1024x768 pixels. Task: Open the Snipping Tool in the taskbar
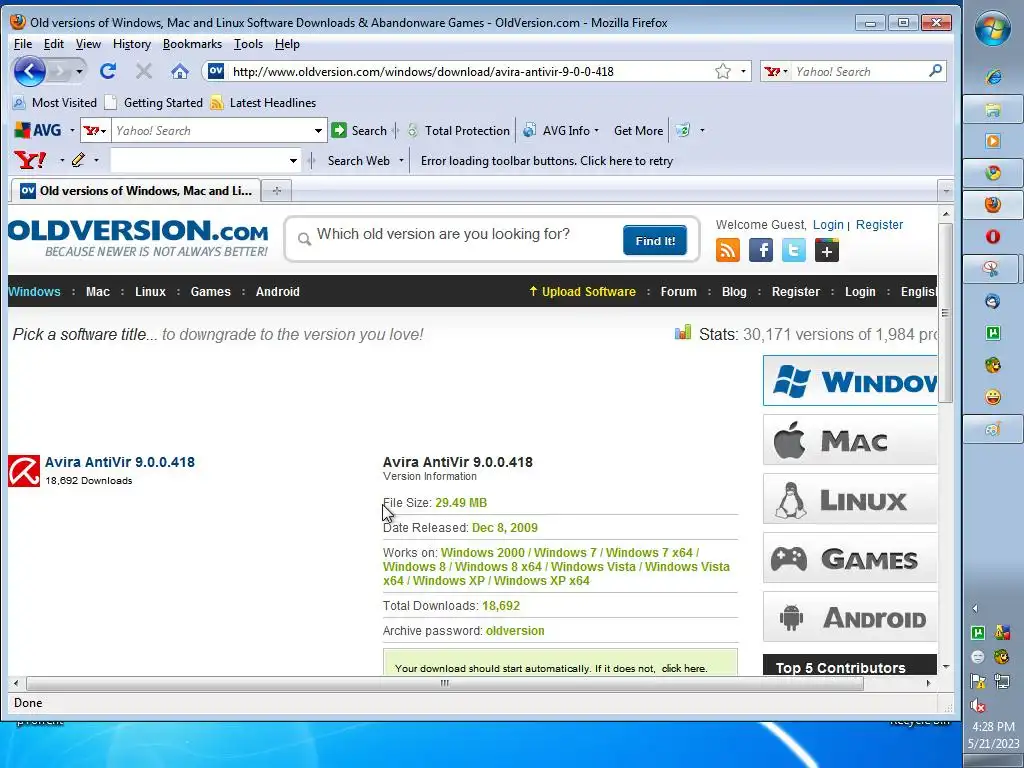click(991, 268)
